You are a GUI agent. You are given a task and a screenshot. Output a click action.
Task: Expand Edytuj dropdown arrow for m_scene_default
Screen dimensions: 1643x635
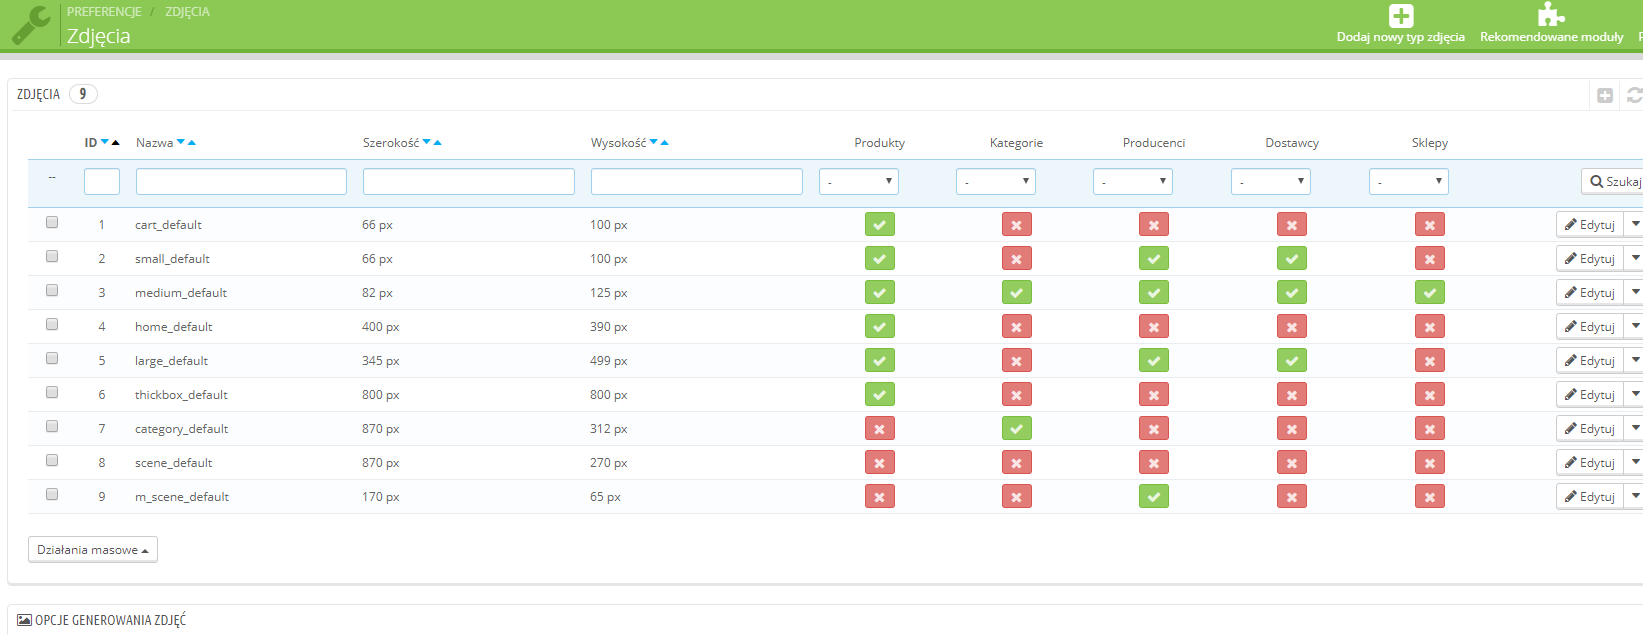point(1635,497)
